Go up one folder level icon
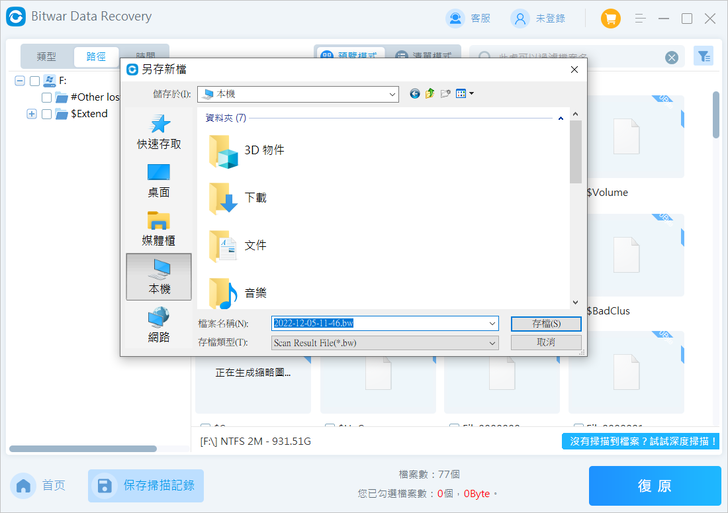The width and height of the screenshot is (728, 513). pos(430,94)
